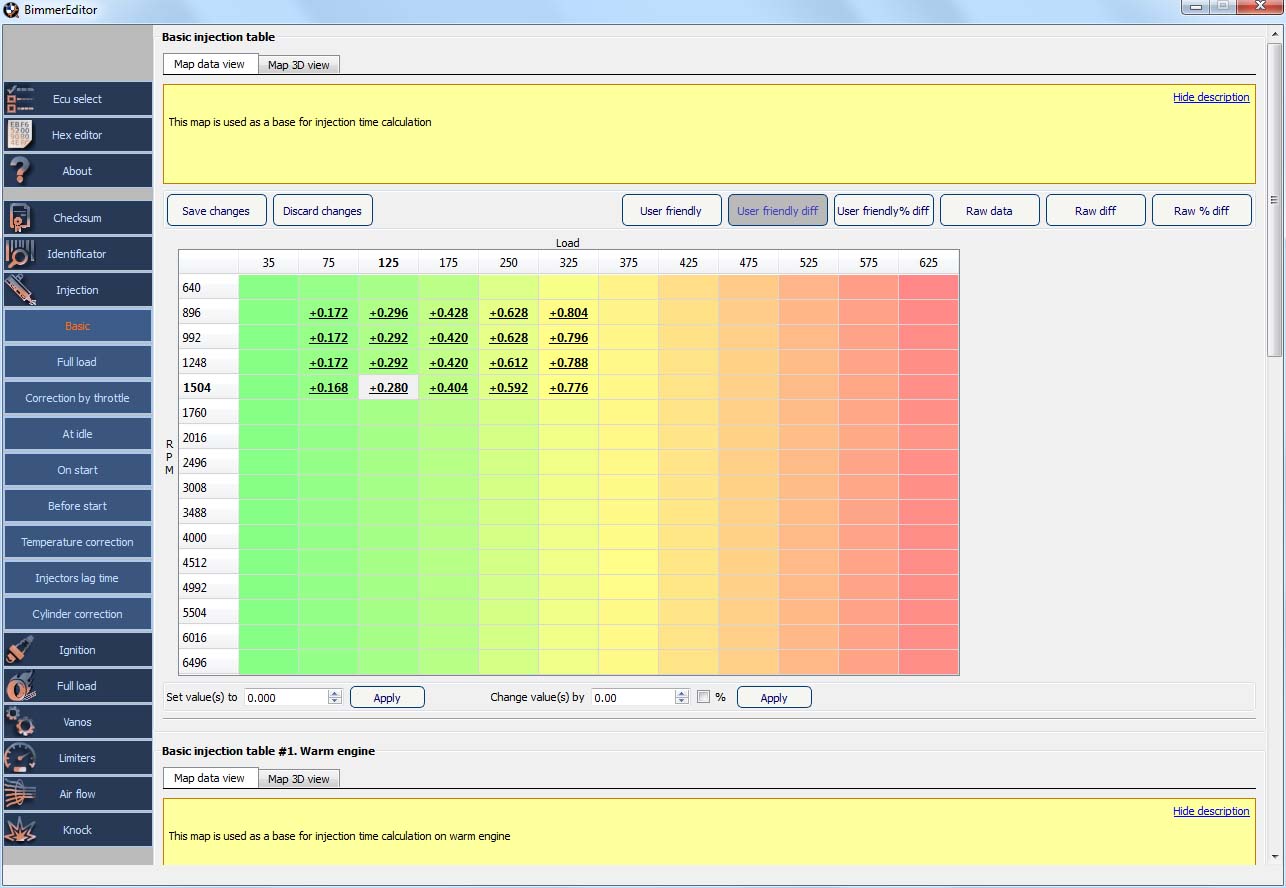
Task: Click the Limiters gauge icon
Action: pos(20,758)
